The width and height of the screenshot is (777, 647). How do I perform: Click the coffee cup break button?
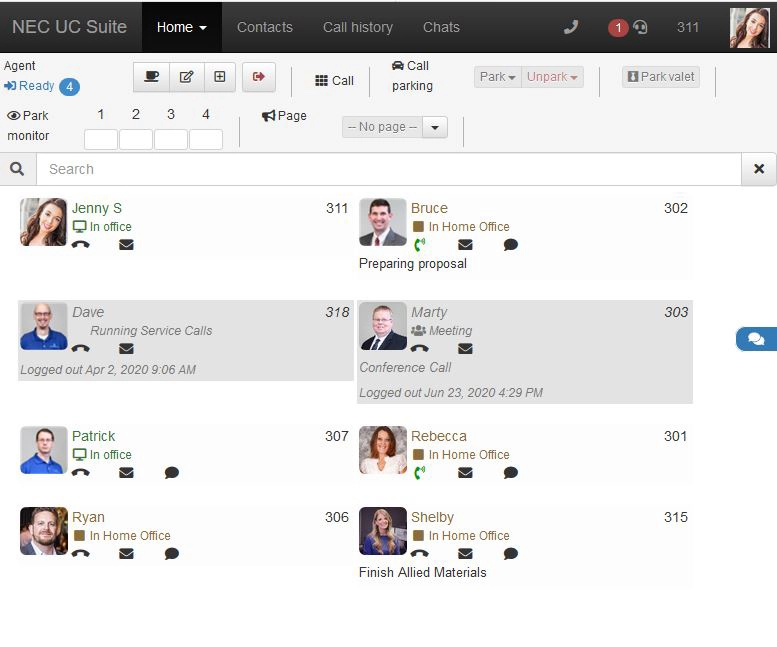151,77
